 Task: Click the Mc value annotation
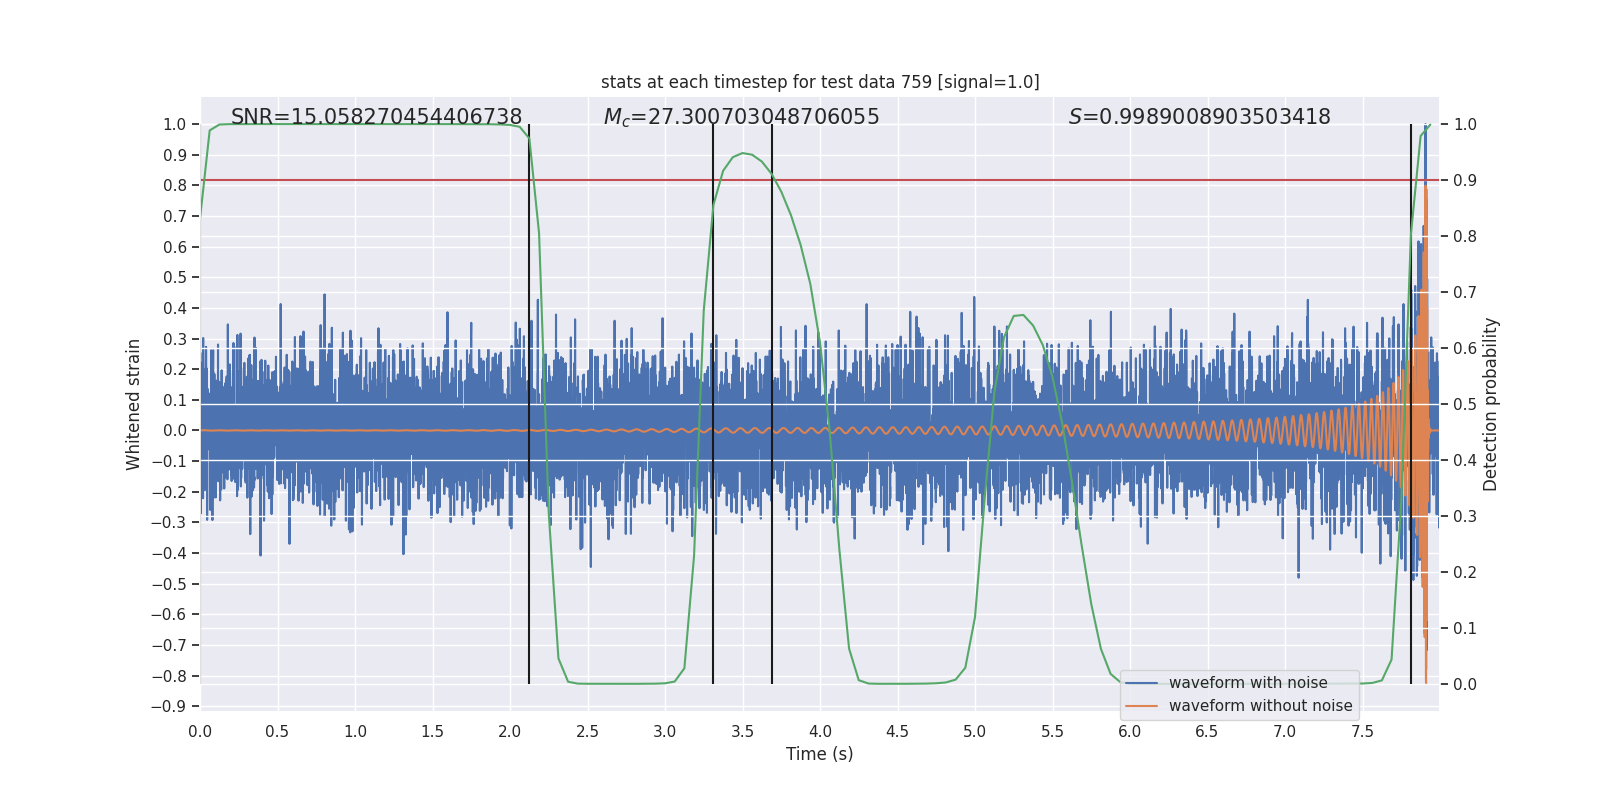741,117
